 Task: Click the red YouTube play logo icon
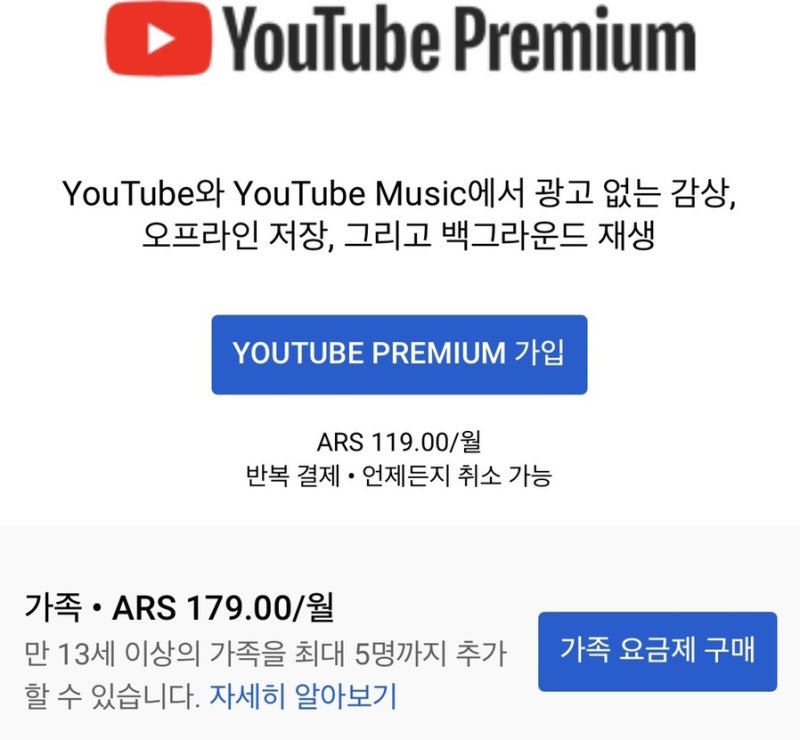159,38
